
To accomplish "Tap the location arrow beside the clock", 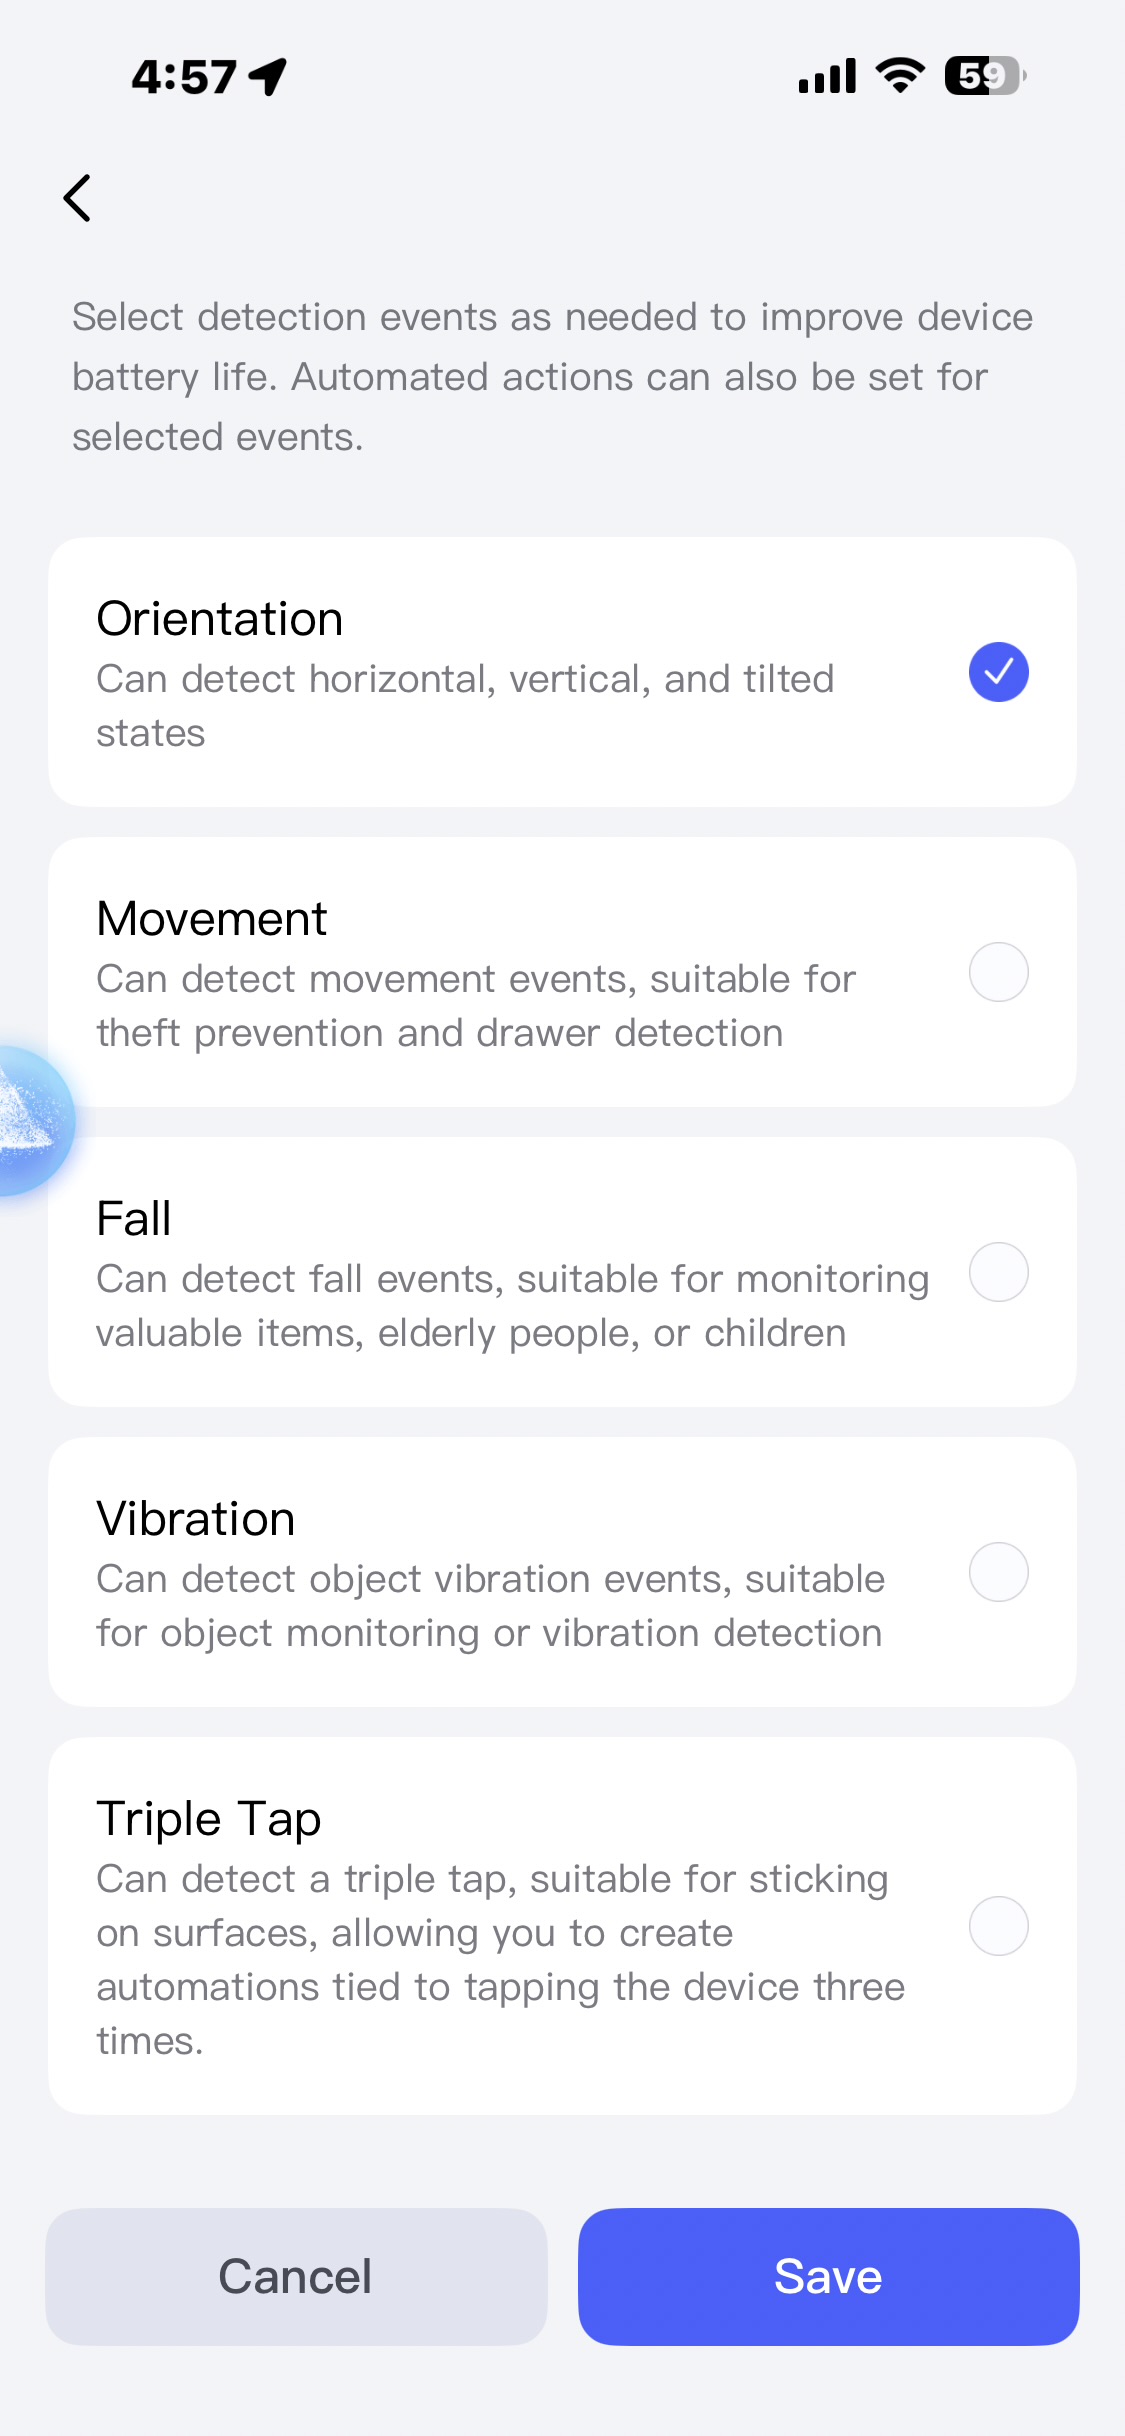I will pyautogui.click(x=268, y=77).
